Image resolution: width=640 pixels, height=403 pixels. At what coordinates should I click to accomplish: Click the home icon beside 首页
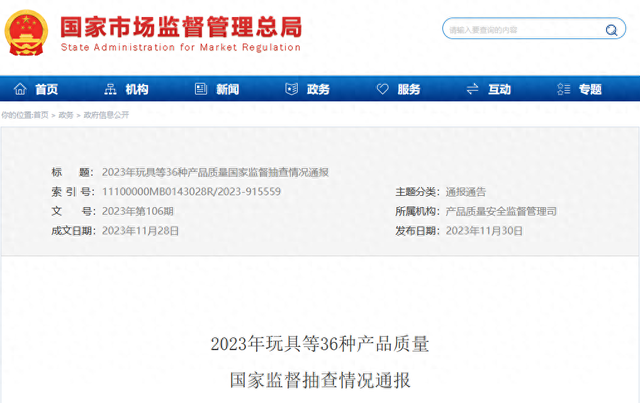tap(20, 89)
